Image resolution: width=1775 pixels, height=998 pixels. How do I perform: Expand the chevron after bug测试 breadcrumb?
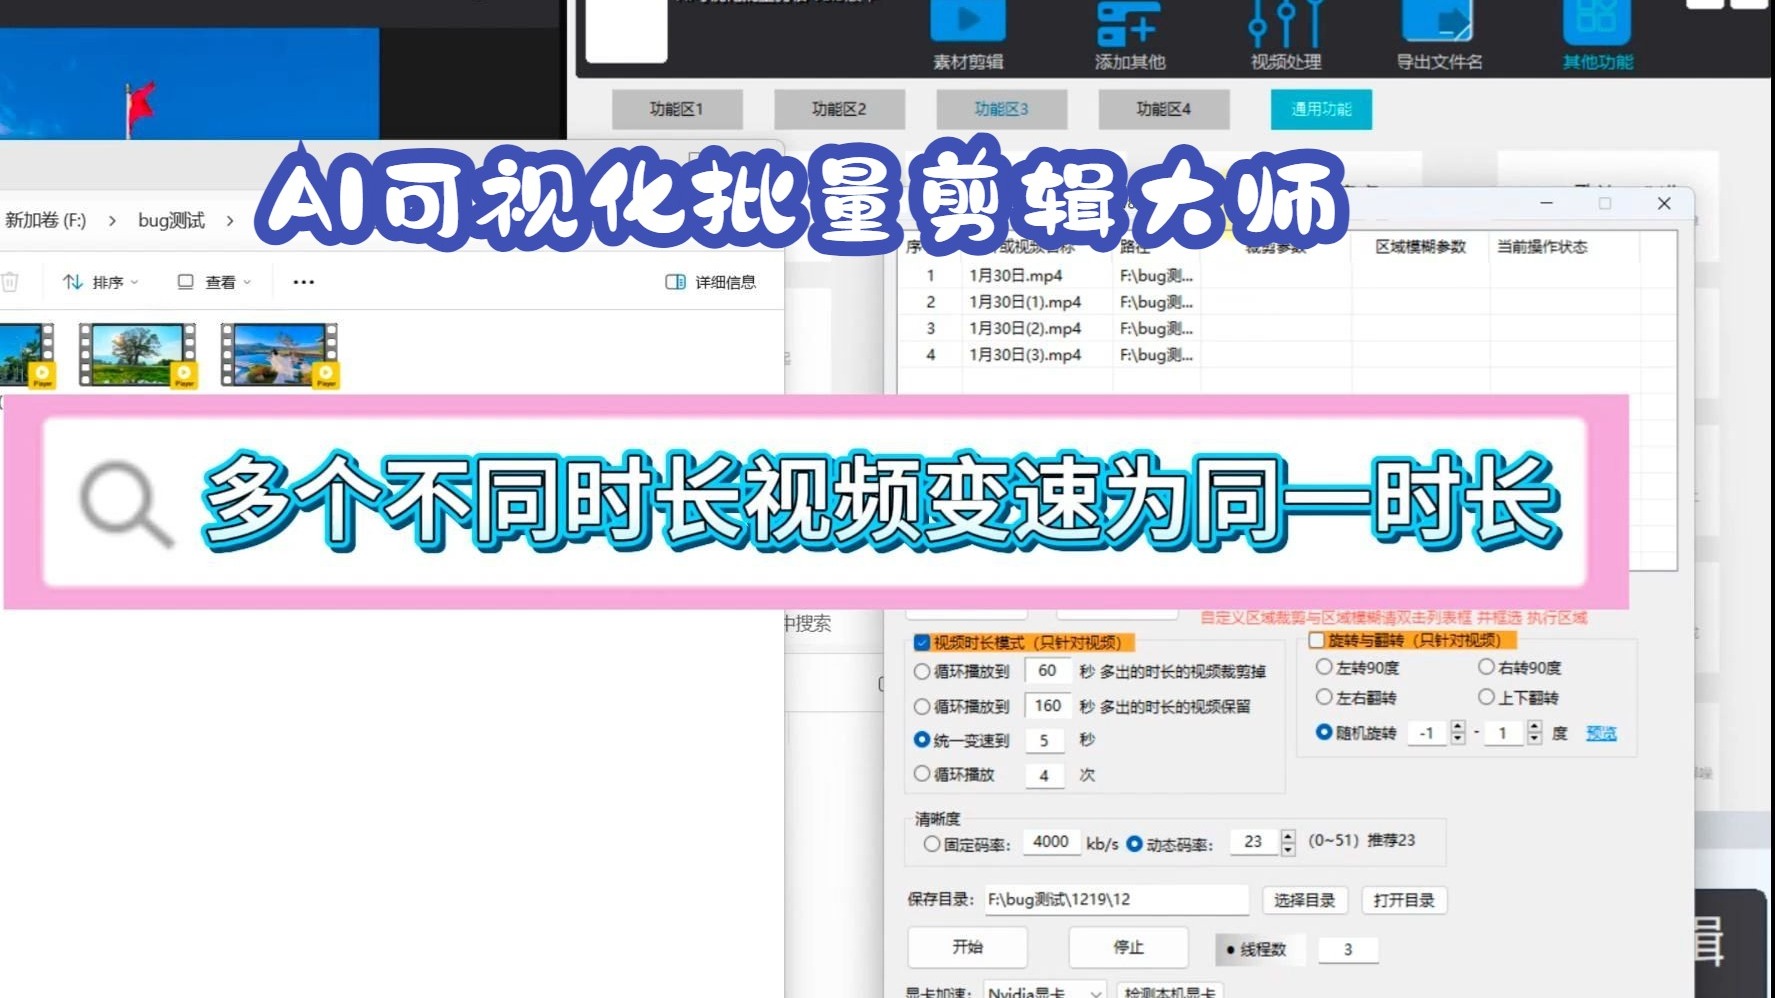(x=230, y=220)
